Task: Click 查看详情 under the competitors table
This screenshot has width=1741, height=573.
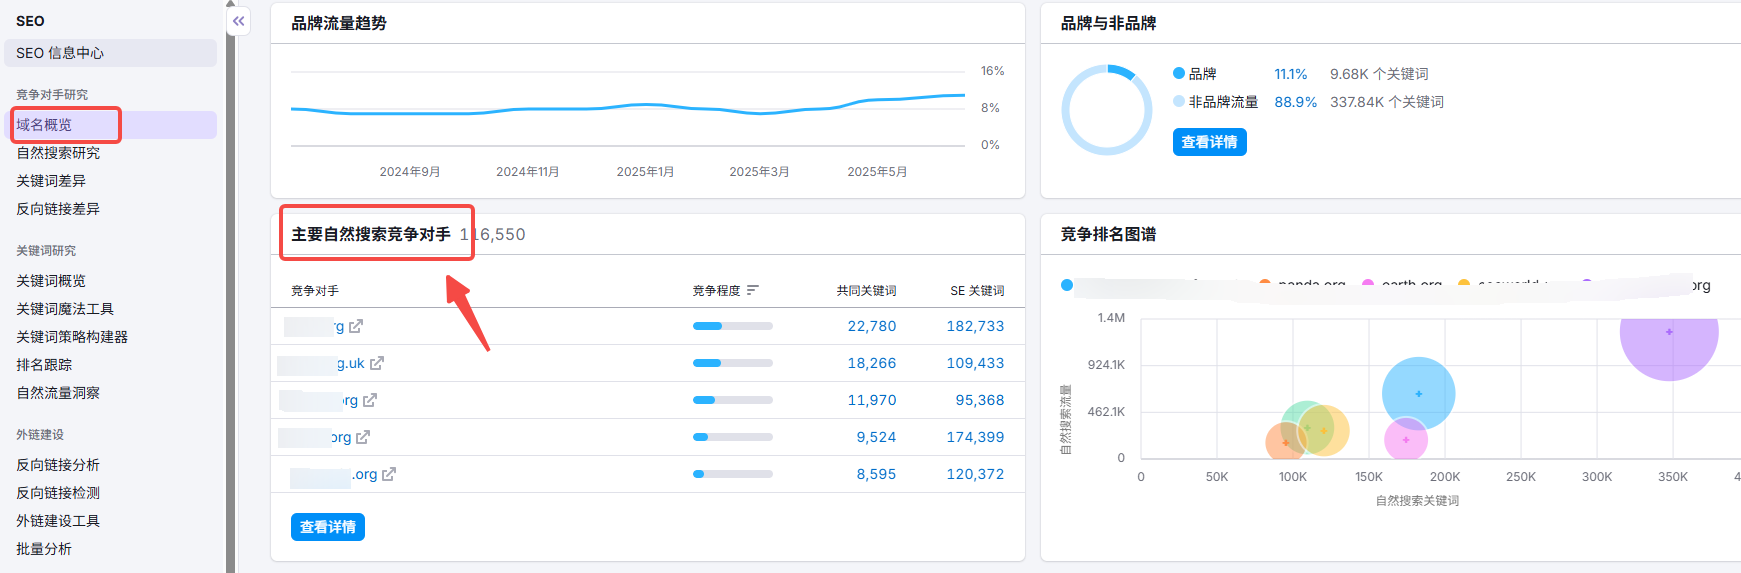Action: (328, 527)
